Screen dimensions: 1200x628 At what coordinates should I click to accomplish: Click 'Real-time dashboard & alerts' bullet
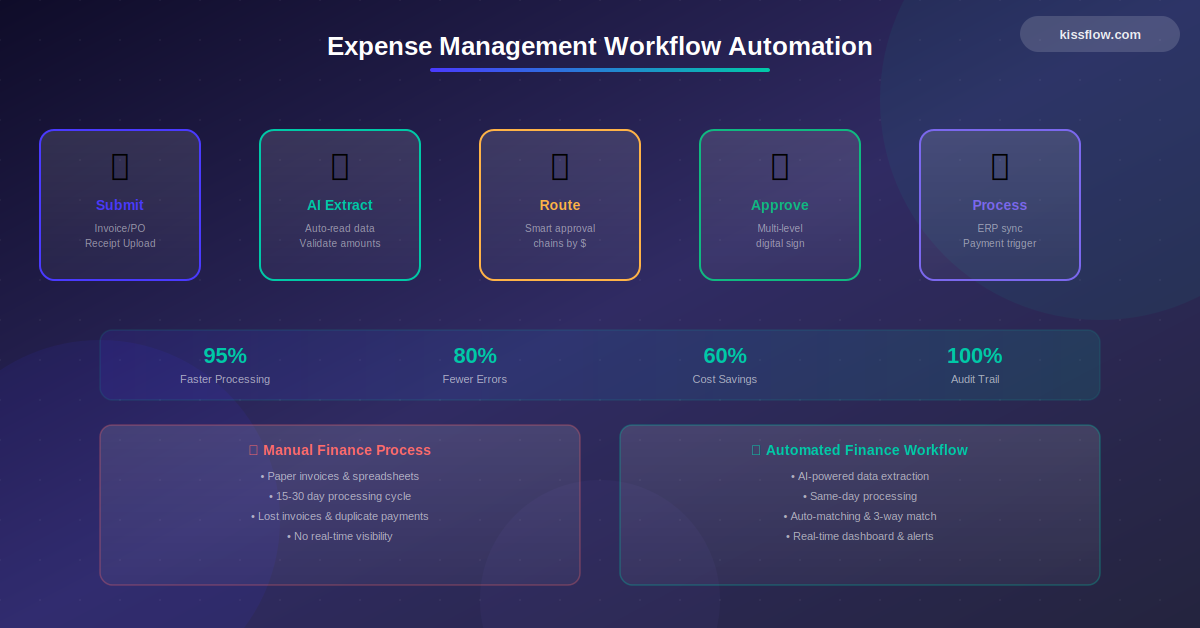pos(860,536)
